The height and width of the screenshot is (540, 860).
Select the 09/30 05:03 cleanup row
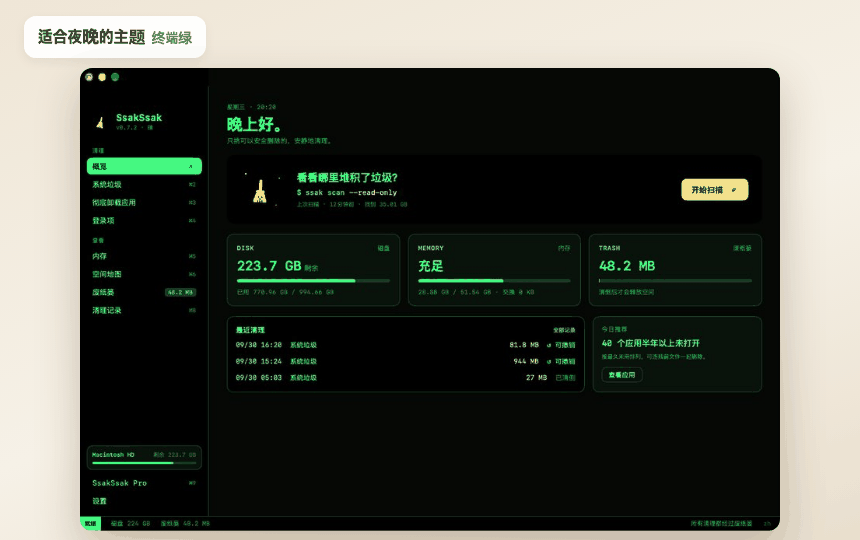(405, 378)
